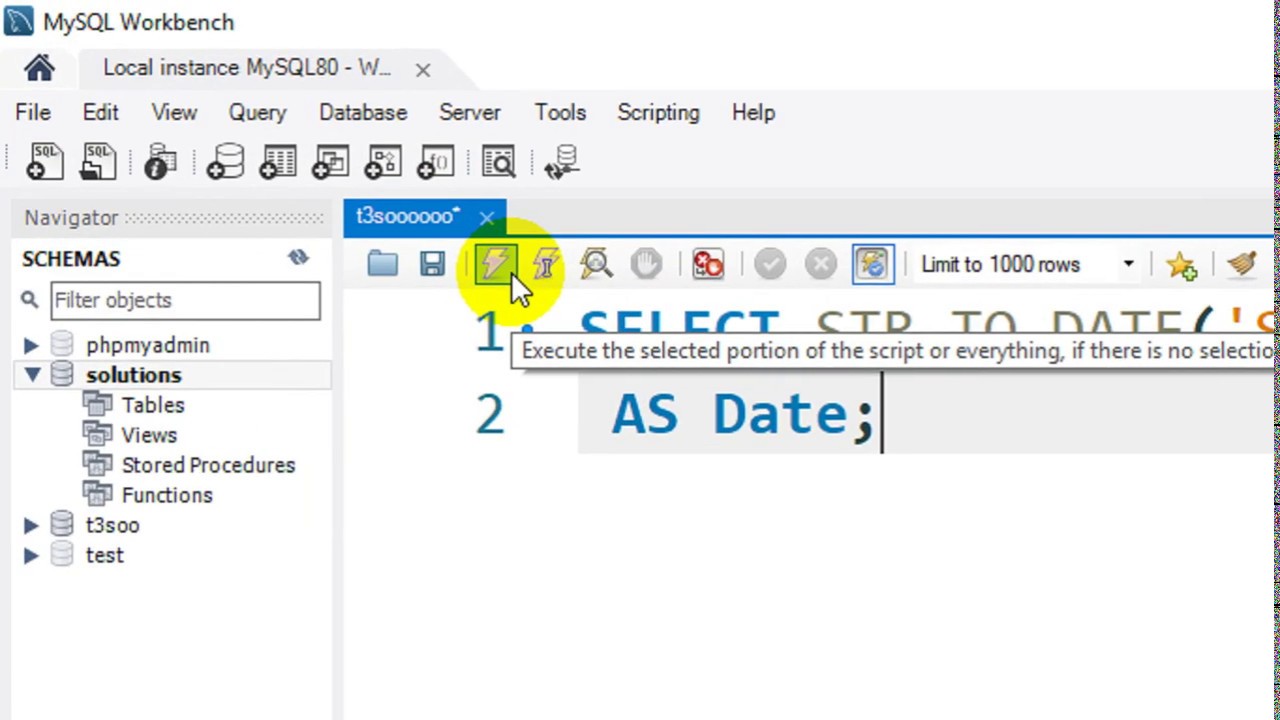
Task: Create a new stored procedure icon
Action: click(x=382, y=162)
